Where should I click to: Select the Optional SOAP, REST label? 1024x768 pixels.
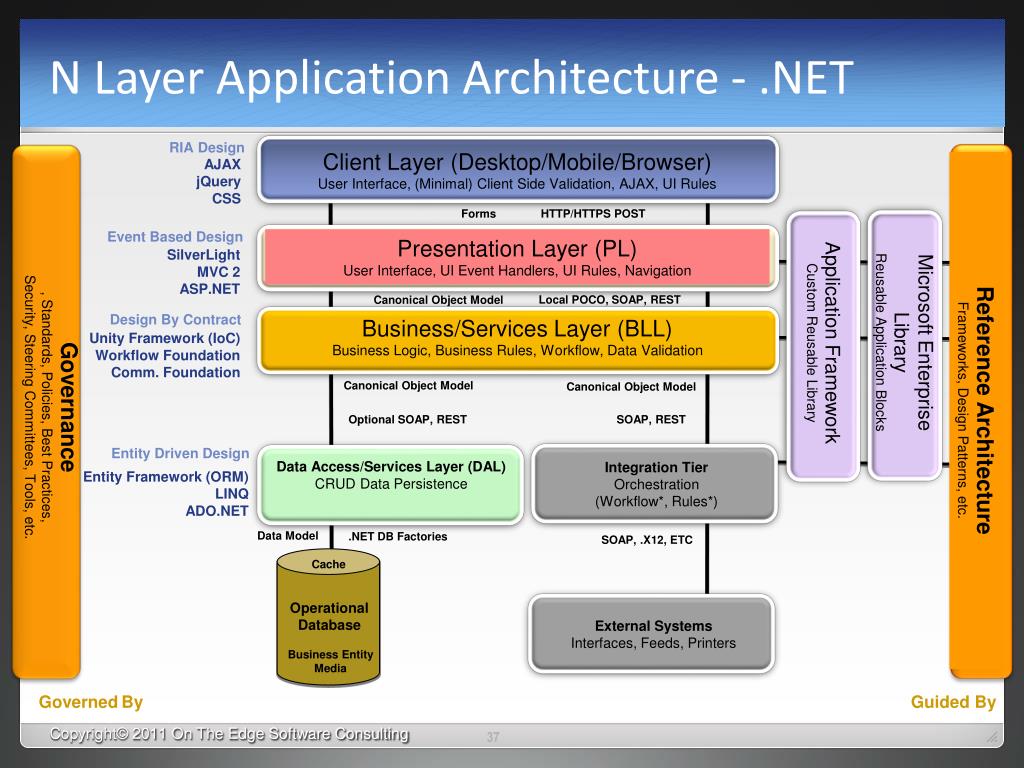pyautogui.click(x=408, y=419)
